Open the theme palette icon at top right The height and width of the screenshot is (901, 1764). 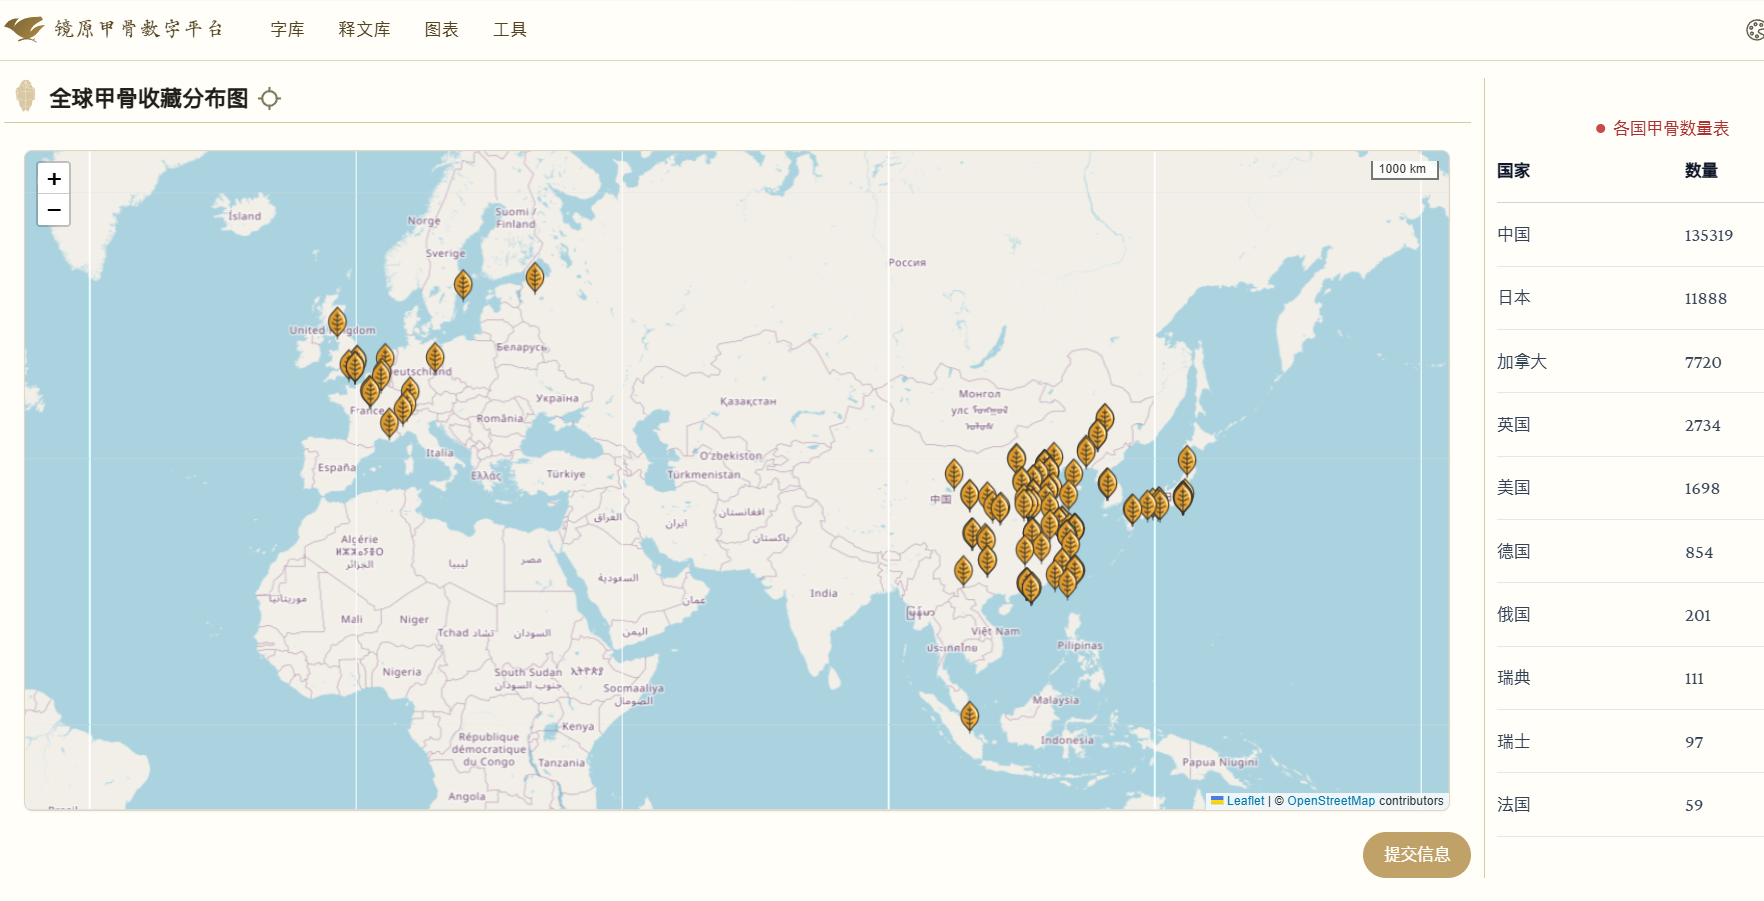coord(1755,30)
